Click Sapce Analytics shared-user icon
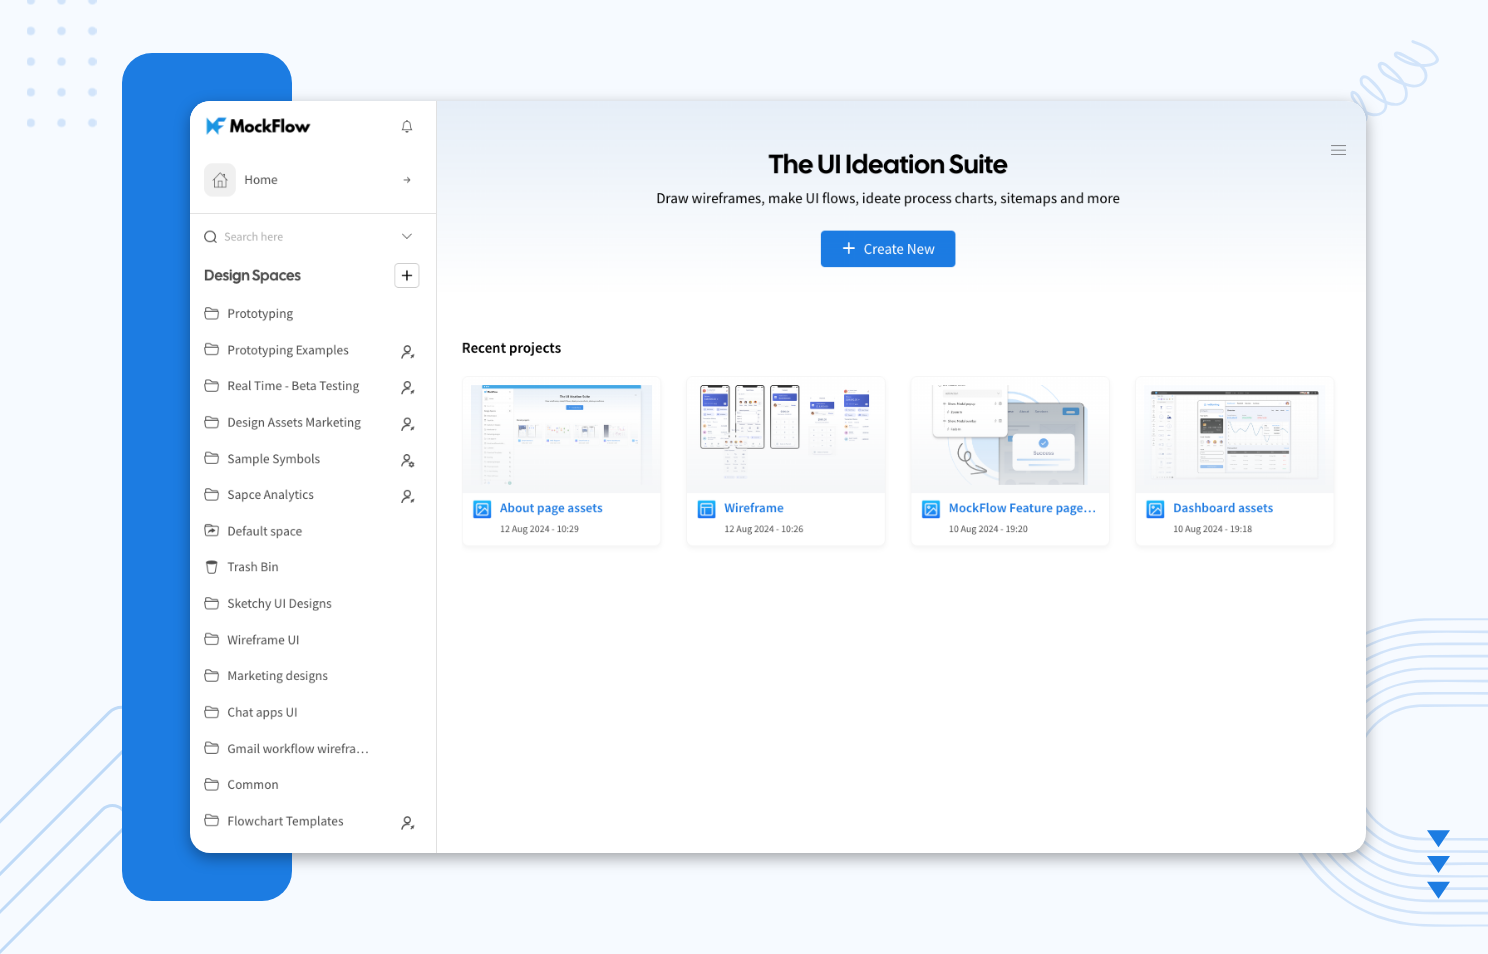The height and width of the screenshot is (954, 1488). [408, 496]
